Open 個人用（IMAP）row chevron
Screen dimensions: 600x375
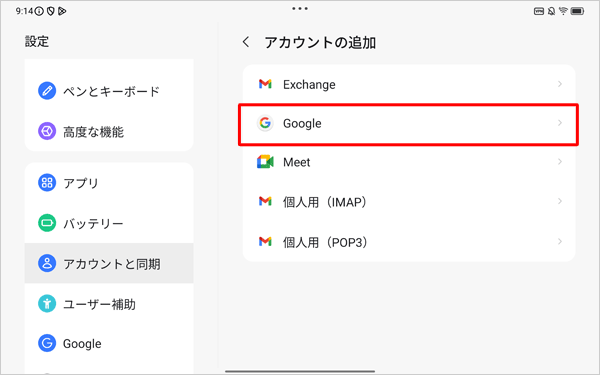pyautogui.click(x=560, y=201)
